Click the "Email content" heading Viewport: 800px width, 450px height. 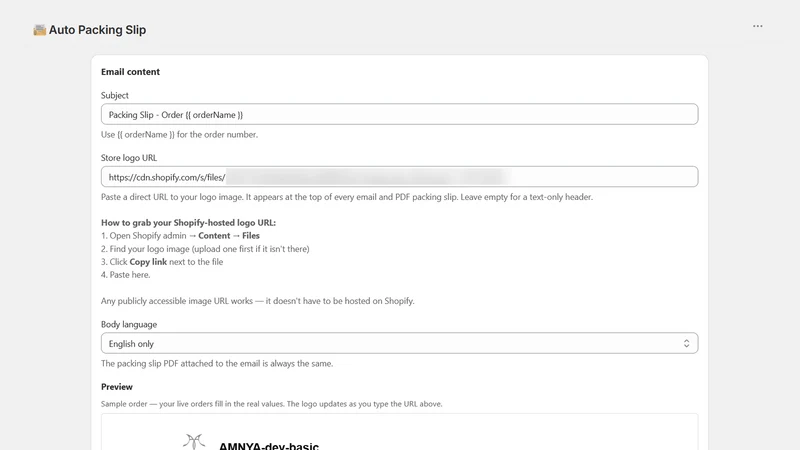click(x=130, y=72)
